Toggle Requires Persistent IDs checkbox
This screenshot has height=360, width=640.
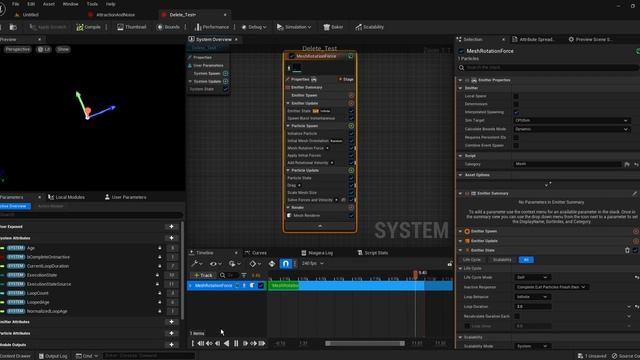click(516, 138)
